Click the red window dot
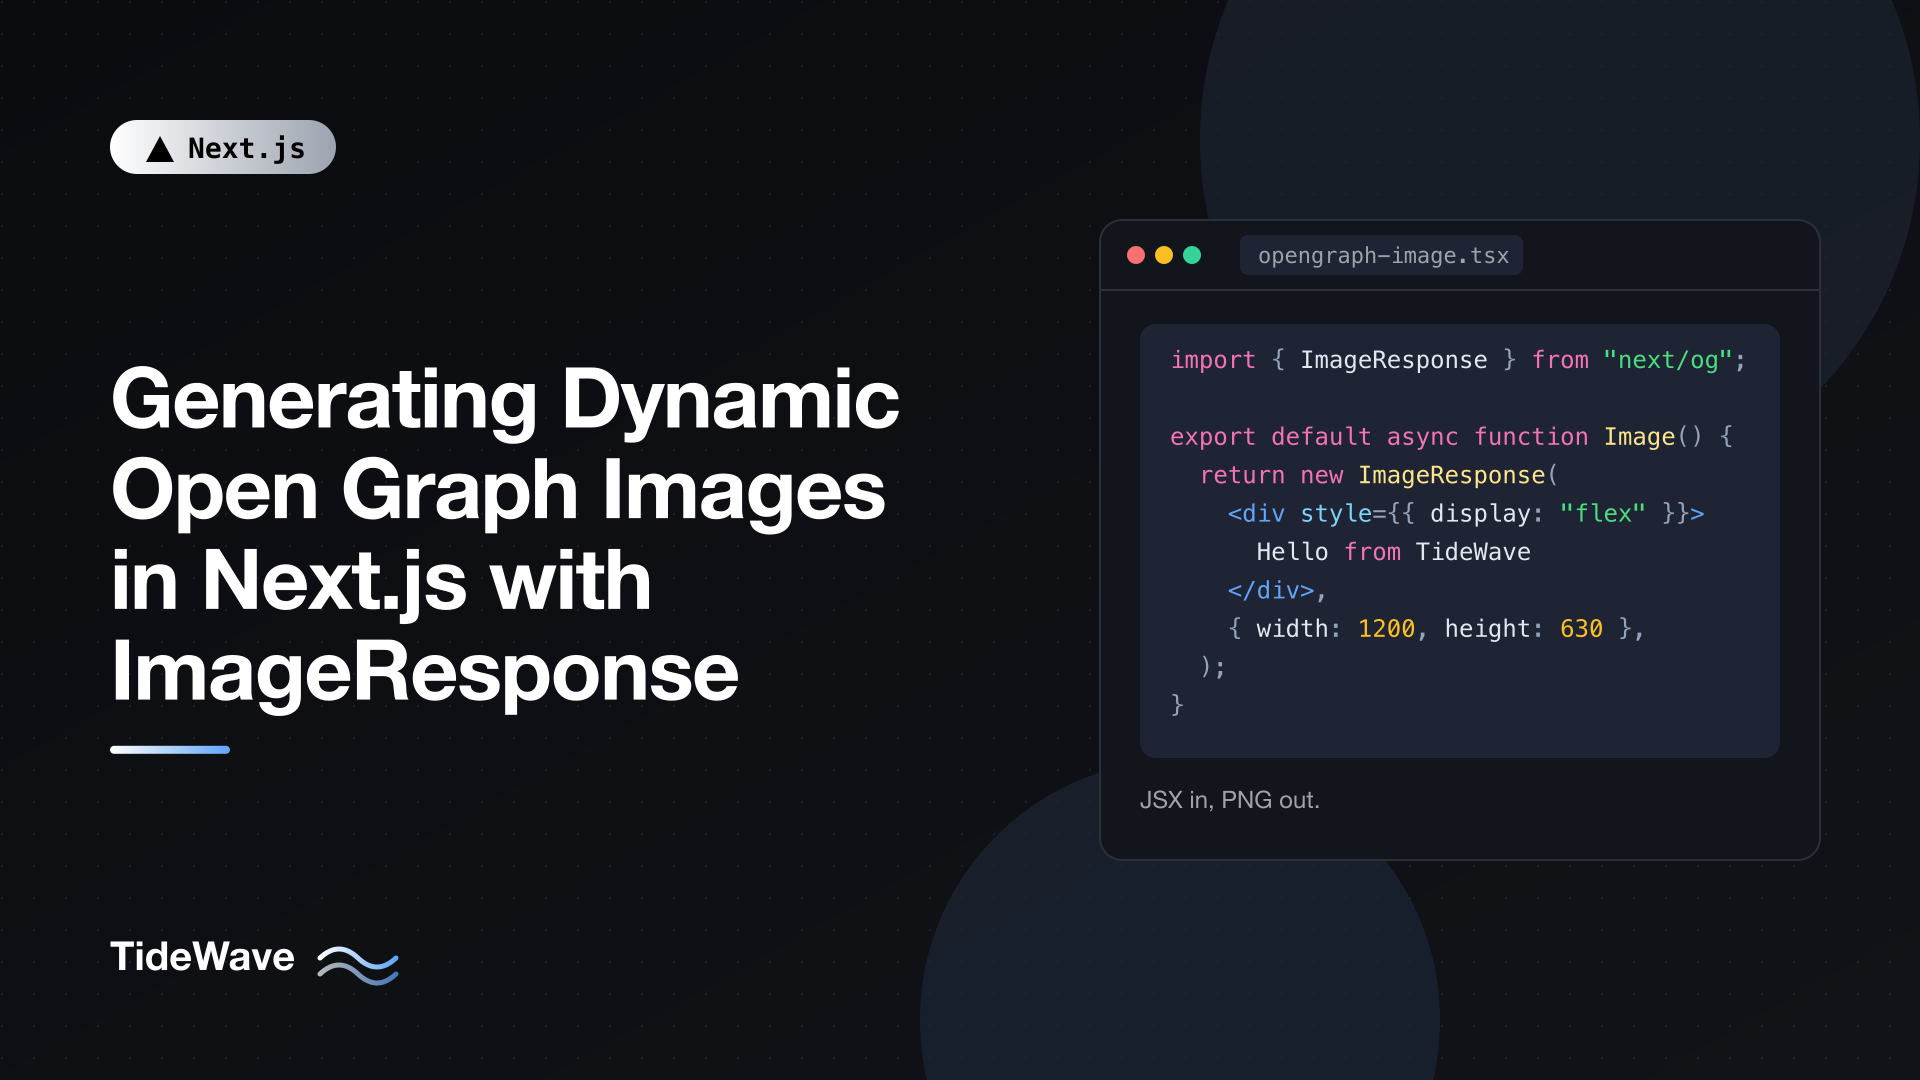 [1136, 255]
